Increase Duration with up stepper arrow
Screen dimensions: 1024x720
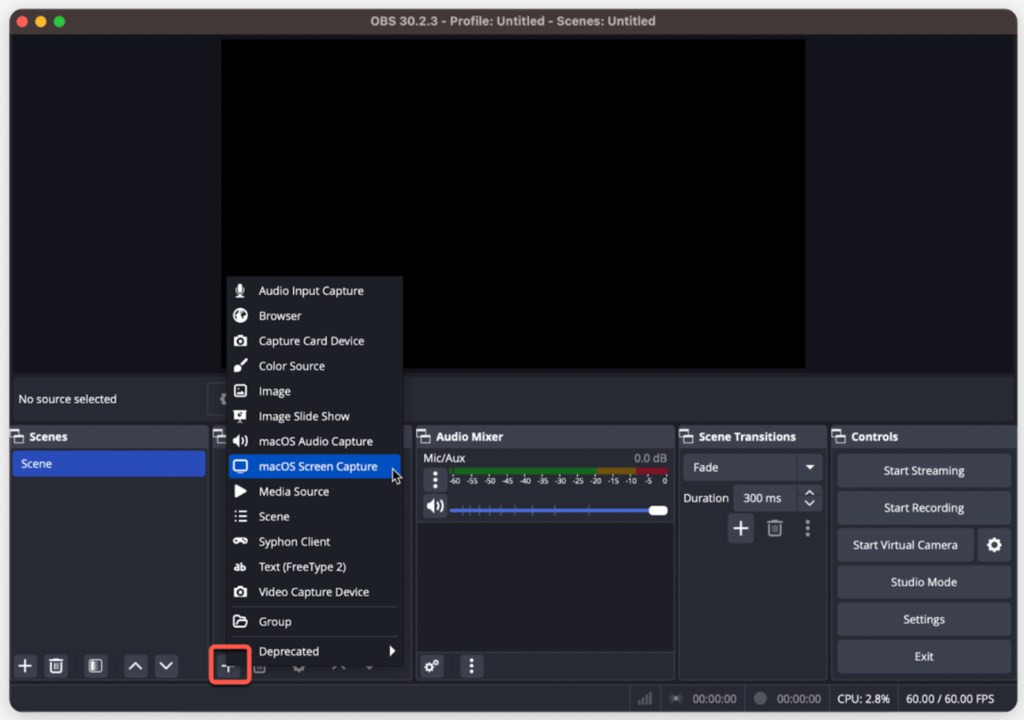(809, 492)
